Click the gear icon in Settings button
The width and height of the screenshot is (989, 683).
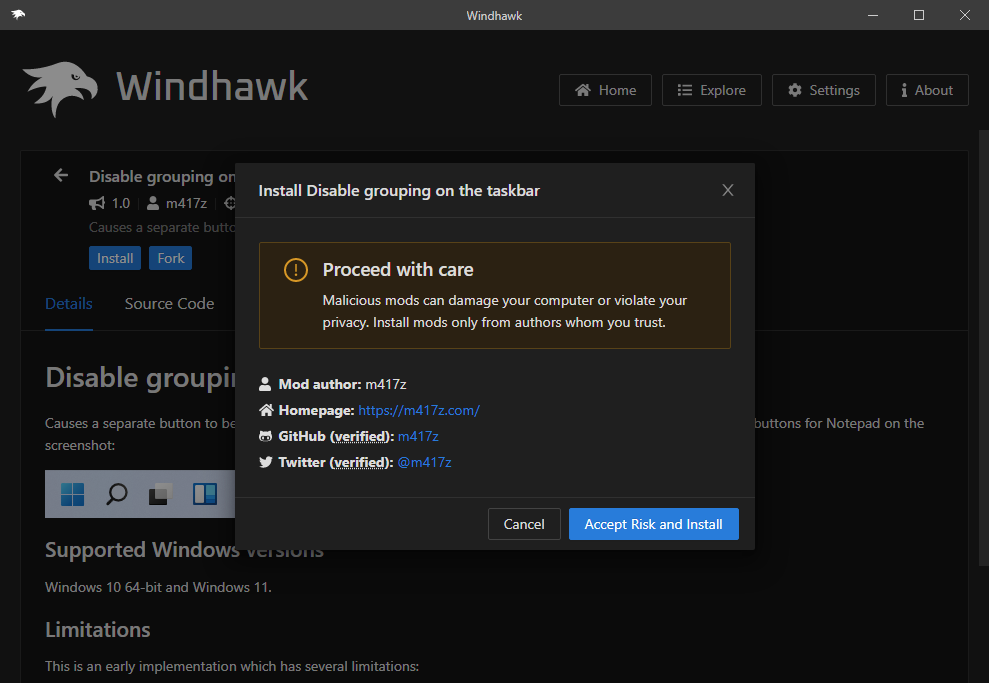coord(795,90)
